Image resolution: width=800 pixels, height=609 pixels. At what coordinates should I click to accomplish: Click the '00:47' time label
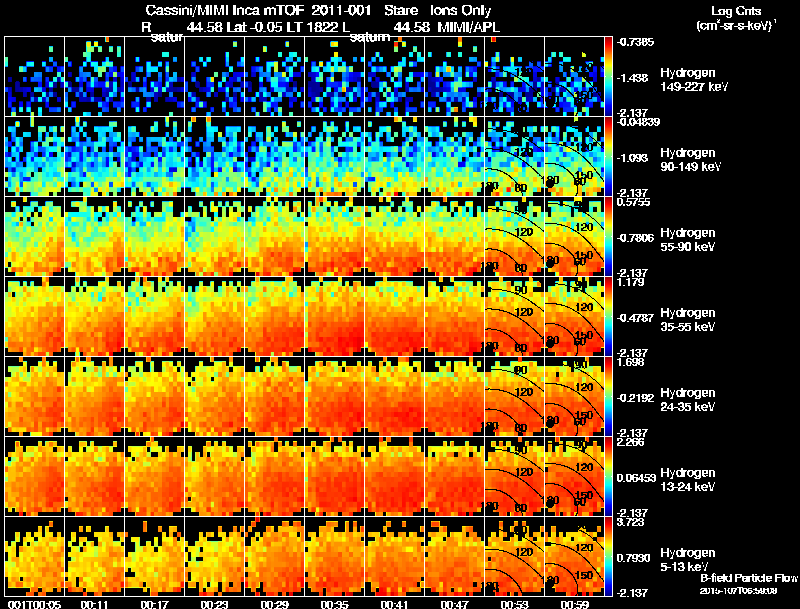pyautogui.click(x=454, y=604)
